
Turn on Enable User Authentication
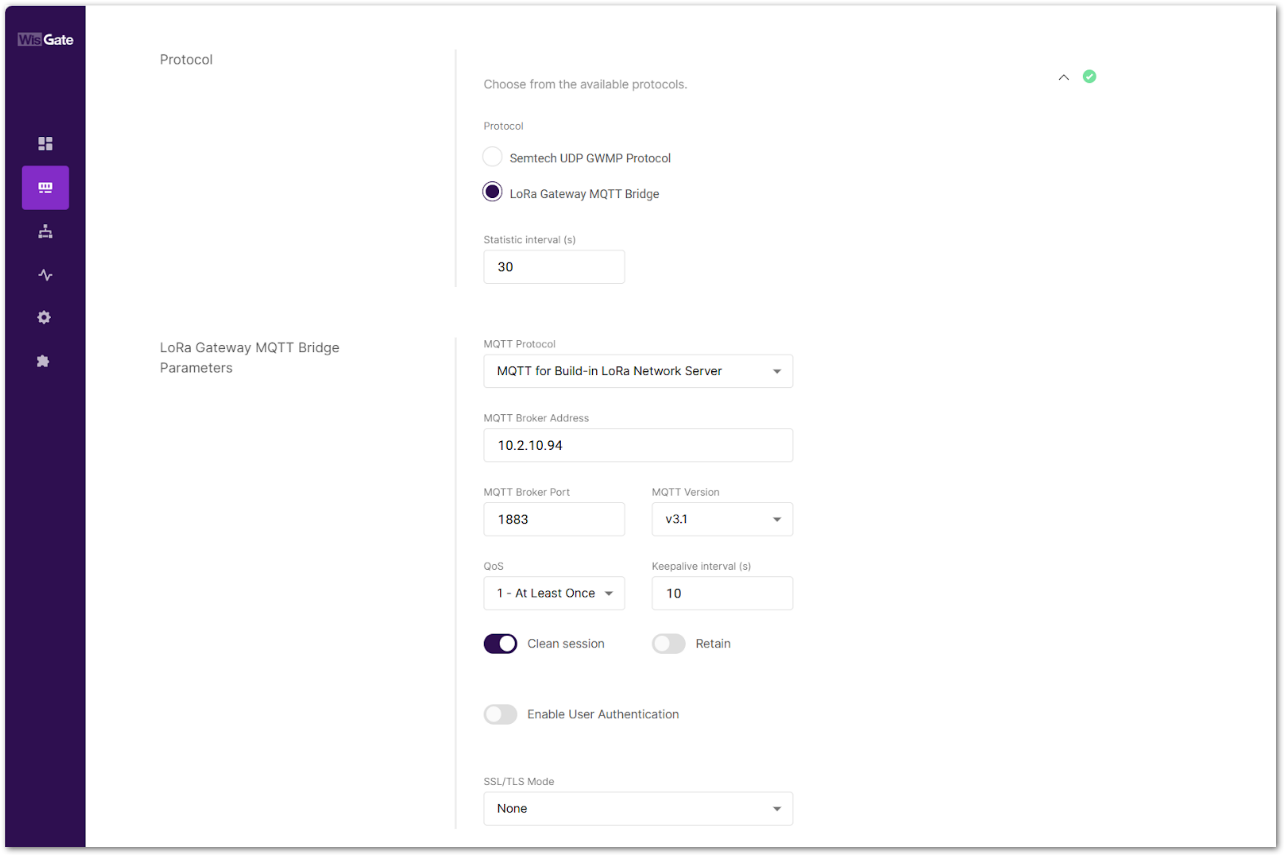[500, 714]
